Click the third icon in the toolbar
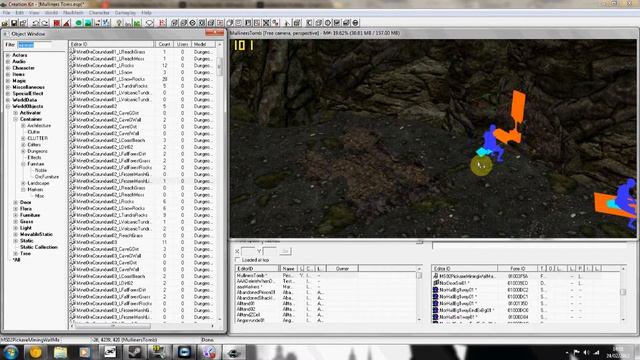Image resolution: width=640 pixels, height=360 pixels. pos(23,23)
